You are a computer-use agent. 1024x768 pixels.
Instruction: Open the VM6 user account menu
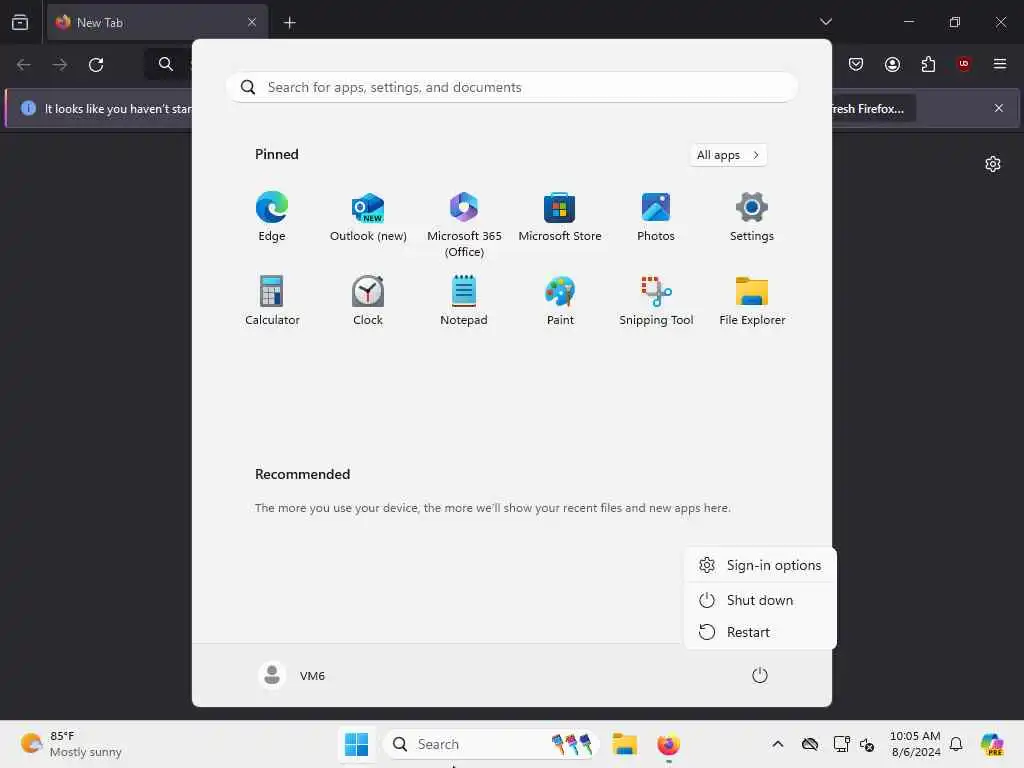292,675
